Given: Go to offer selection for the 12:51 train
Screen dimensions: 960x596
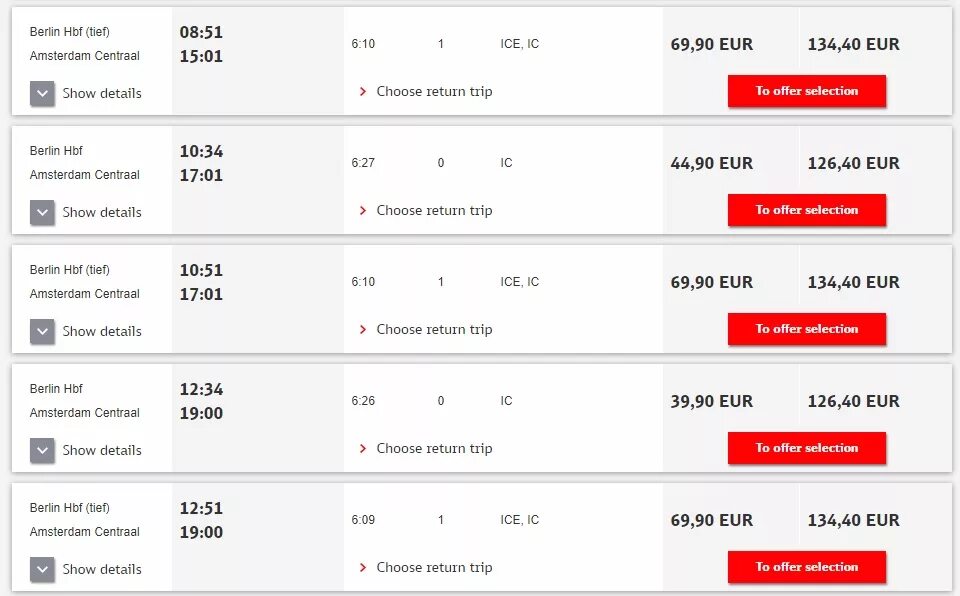Looking at the screenshot, I should click(x=806, y=567).
